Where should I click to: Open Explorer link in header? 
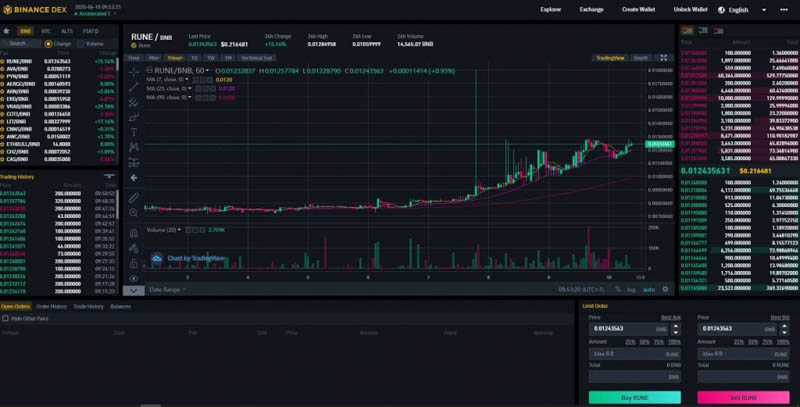pyautogui.click(x=551, y=10)
